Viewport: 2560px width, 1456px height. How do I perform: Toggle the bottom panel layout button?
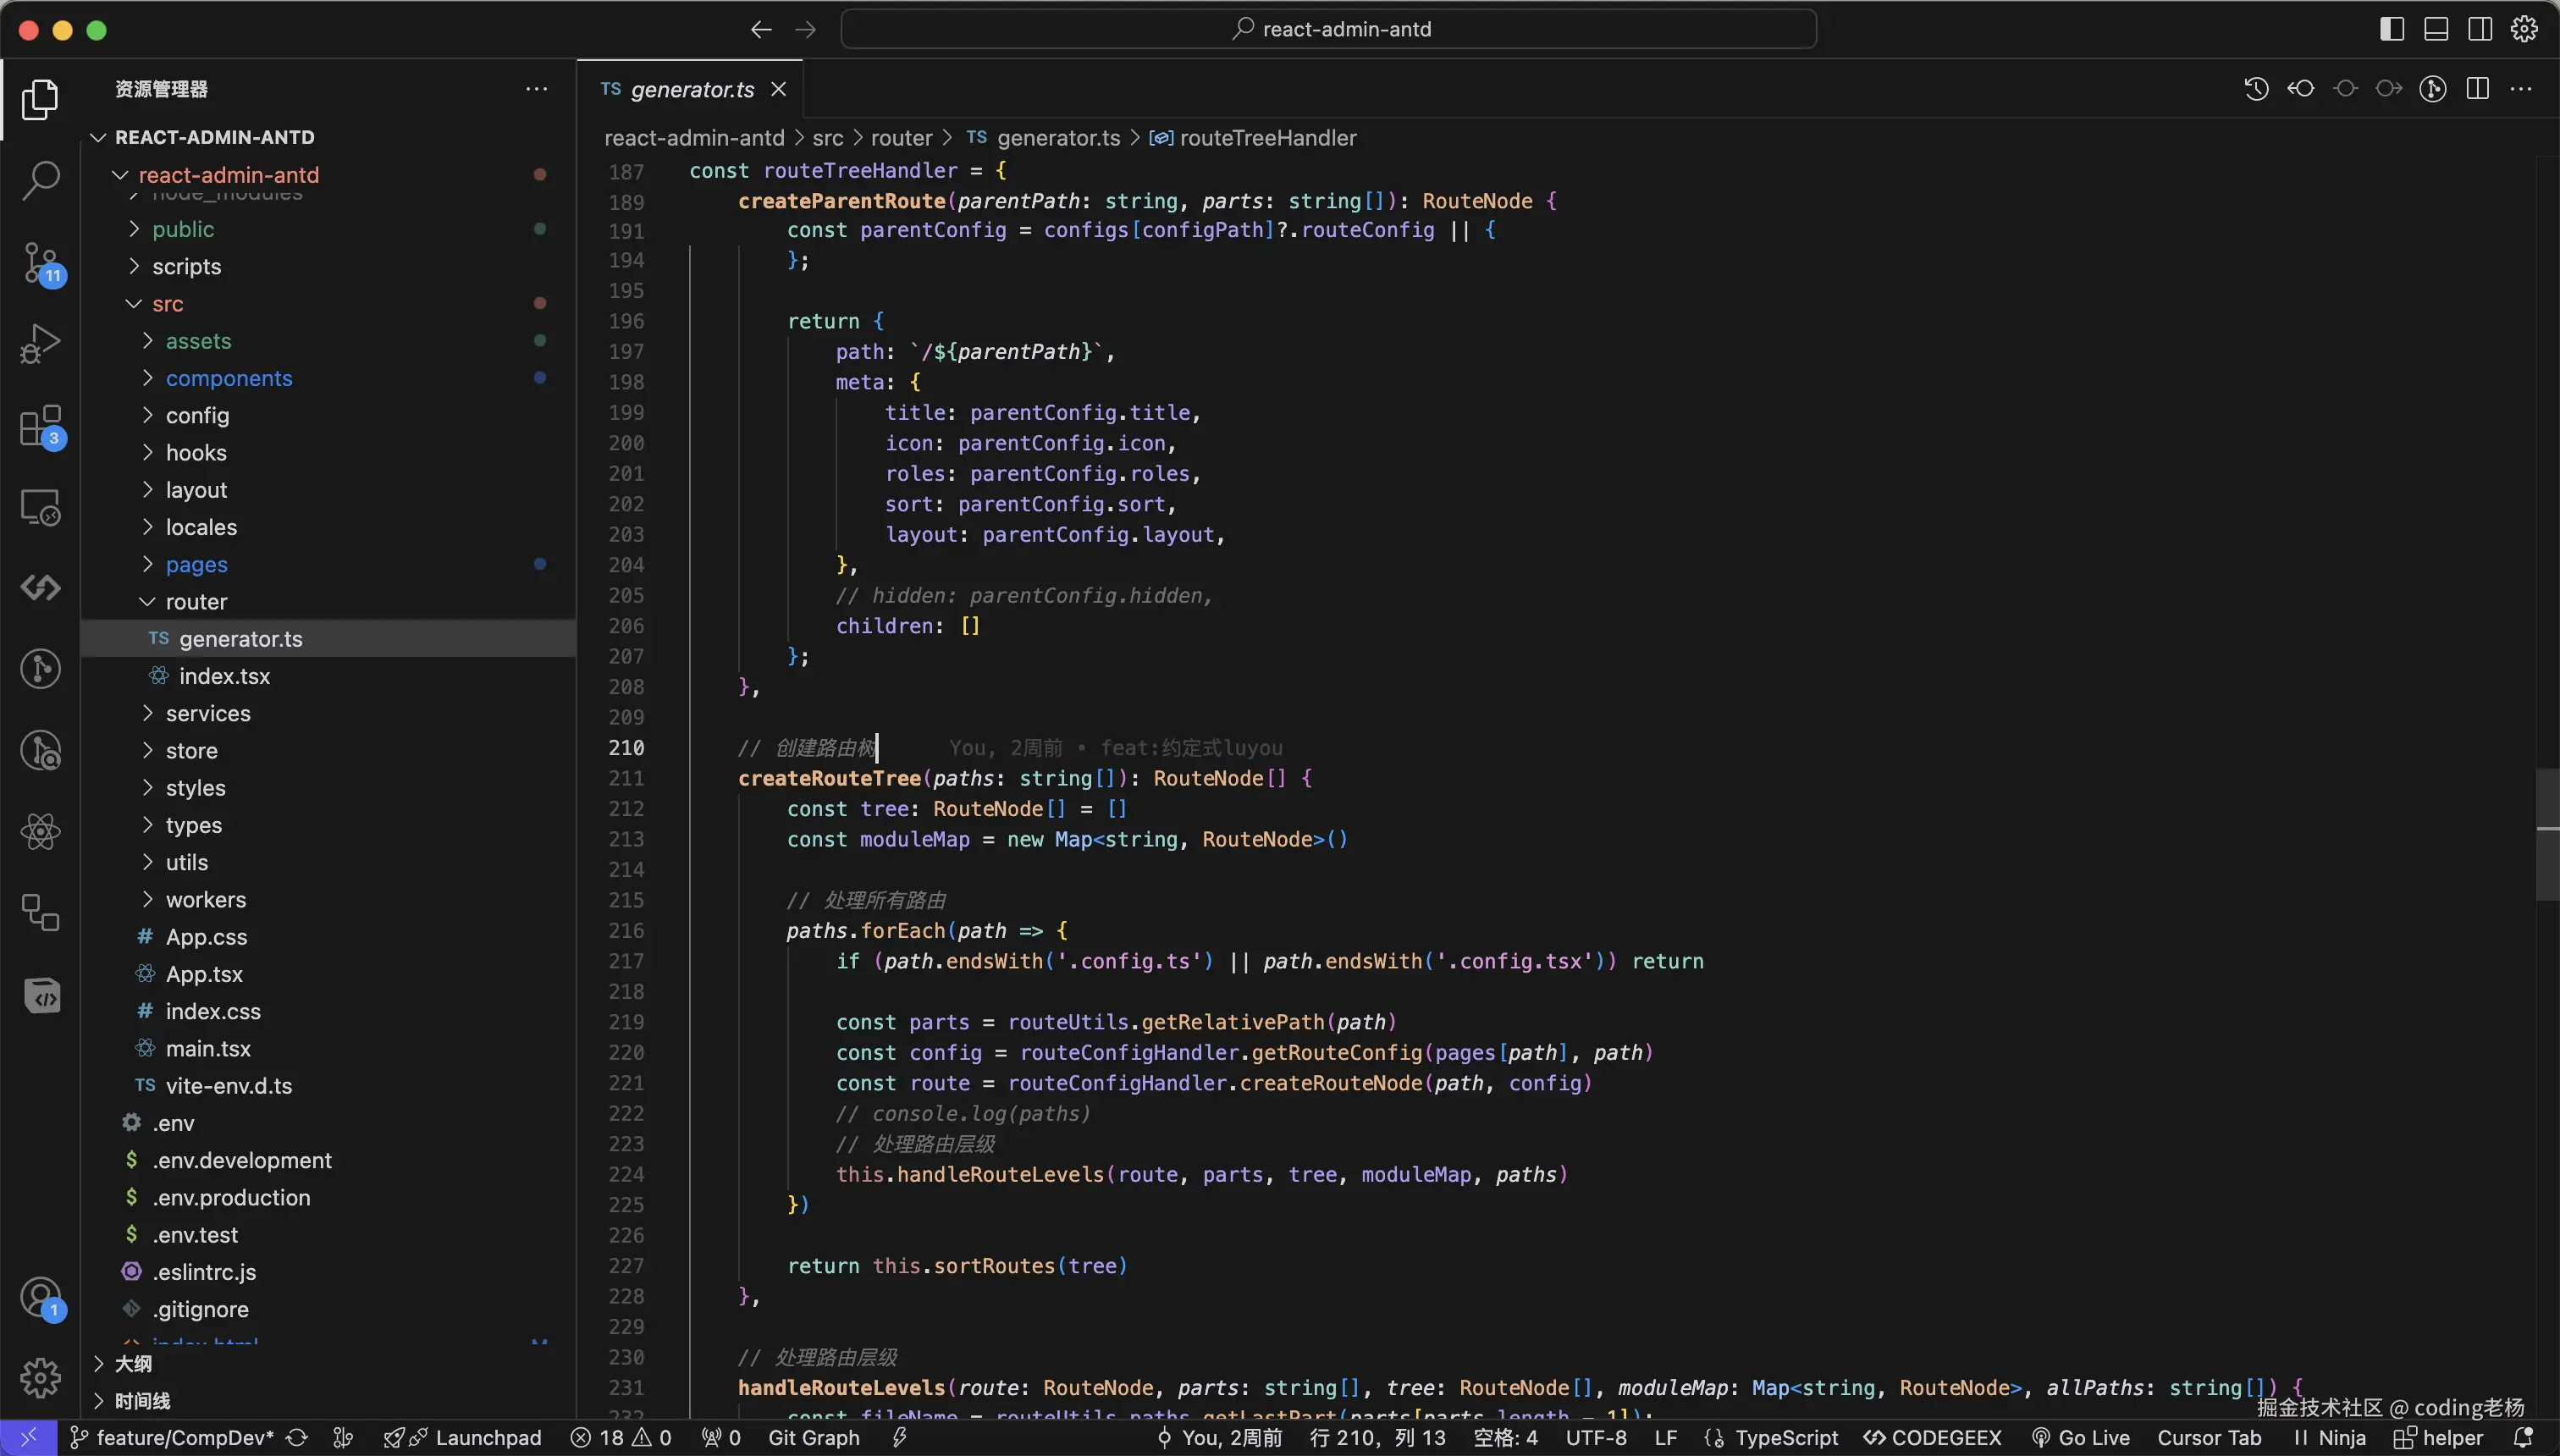pos(2436,29)
